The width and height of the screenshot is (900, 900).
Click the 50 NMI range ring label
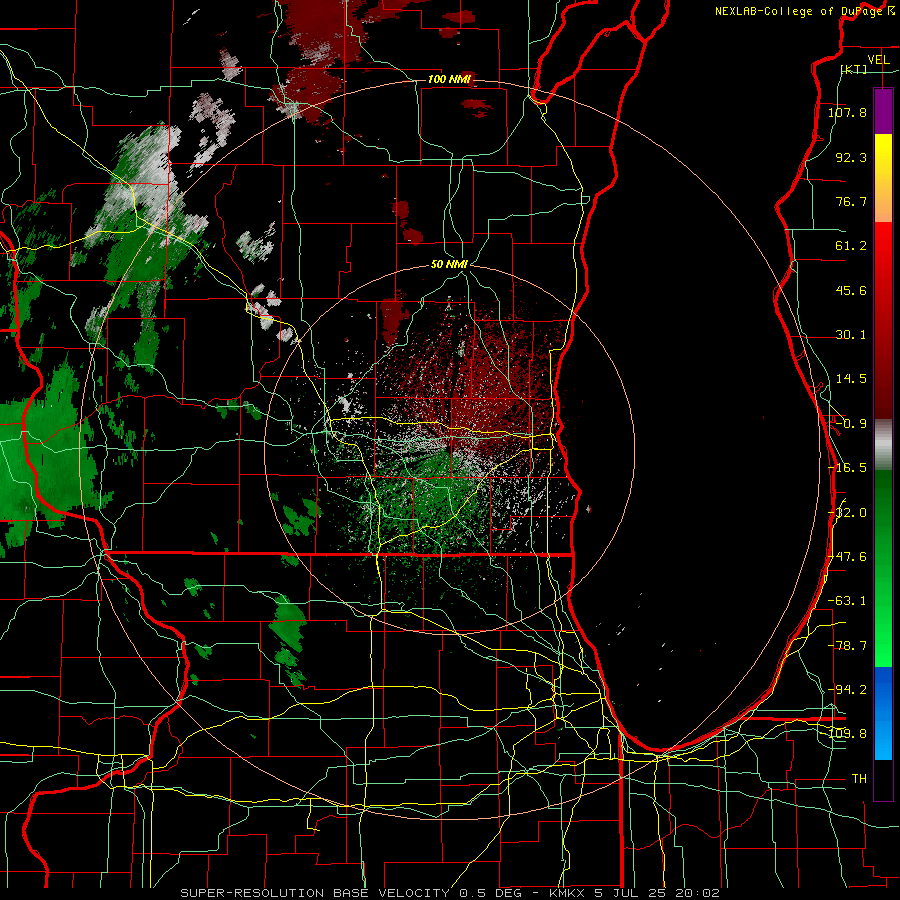pyautogui.click(x=449, y=264)
